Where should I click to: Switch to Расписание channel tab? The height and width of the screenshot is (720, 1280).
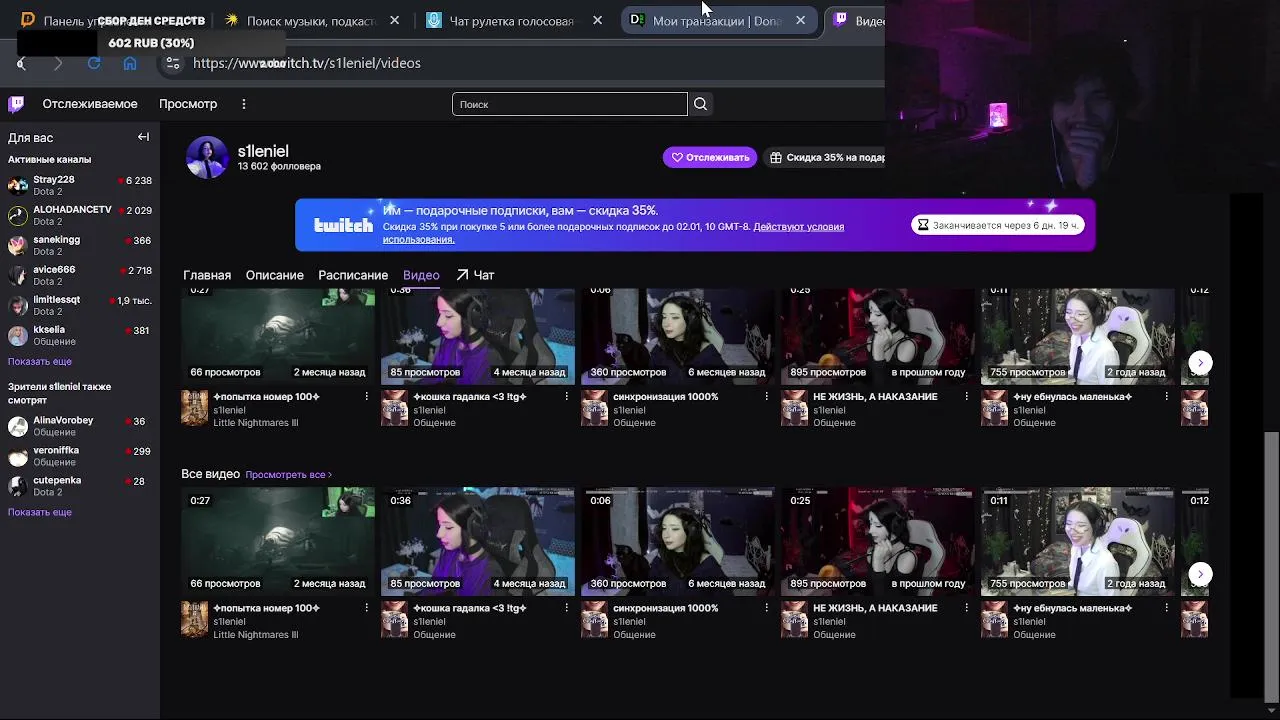point(353,275)
